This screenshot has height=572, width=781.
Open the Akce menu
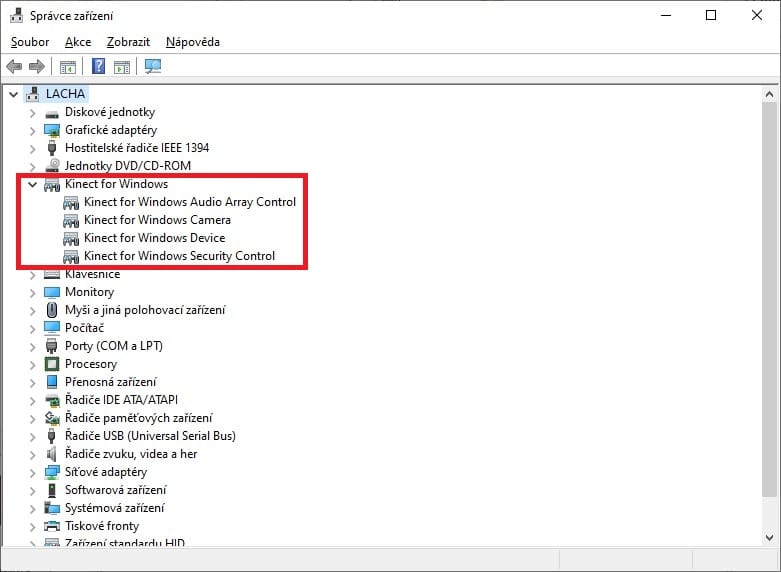point(78,42)
